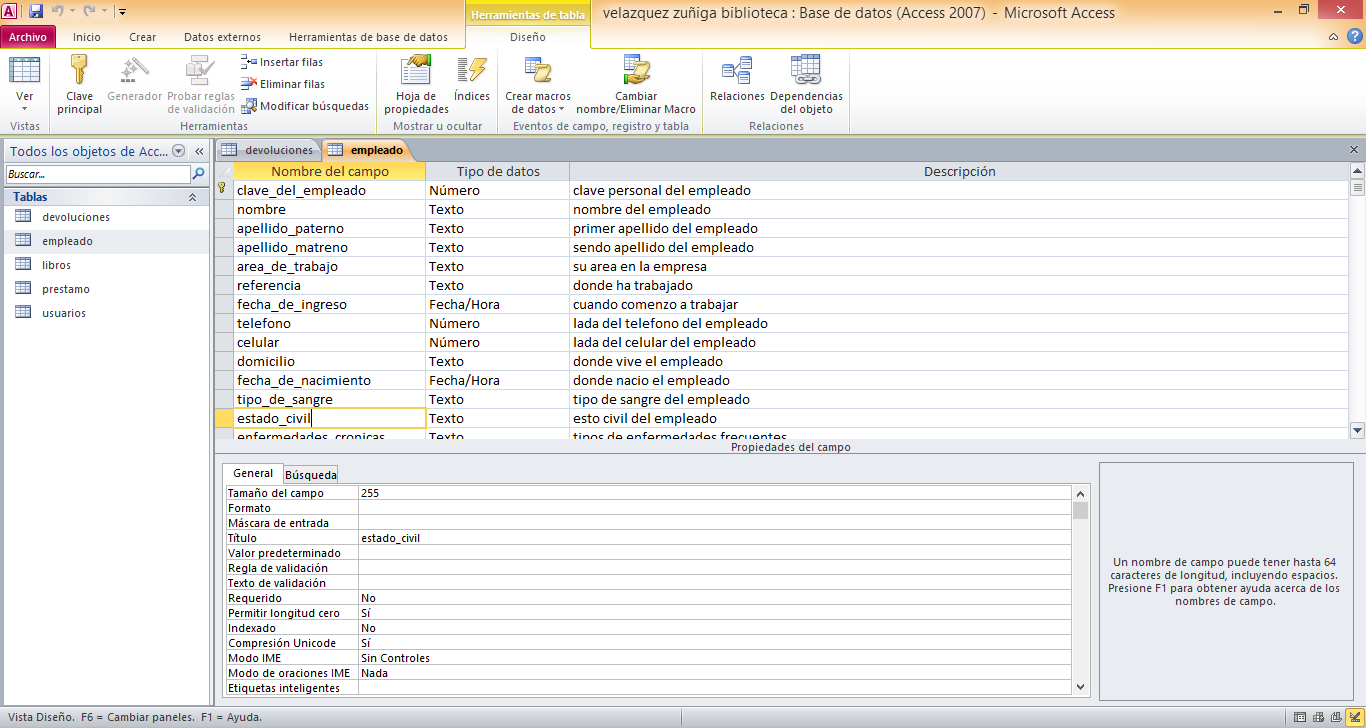Click the Tamaño del campo value 255
This screenshot has height=728, width=1366.
[x=715, y=493]
